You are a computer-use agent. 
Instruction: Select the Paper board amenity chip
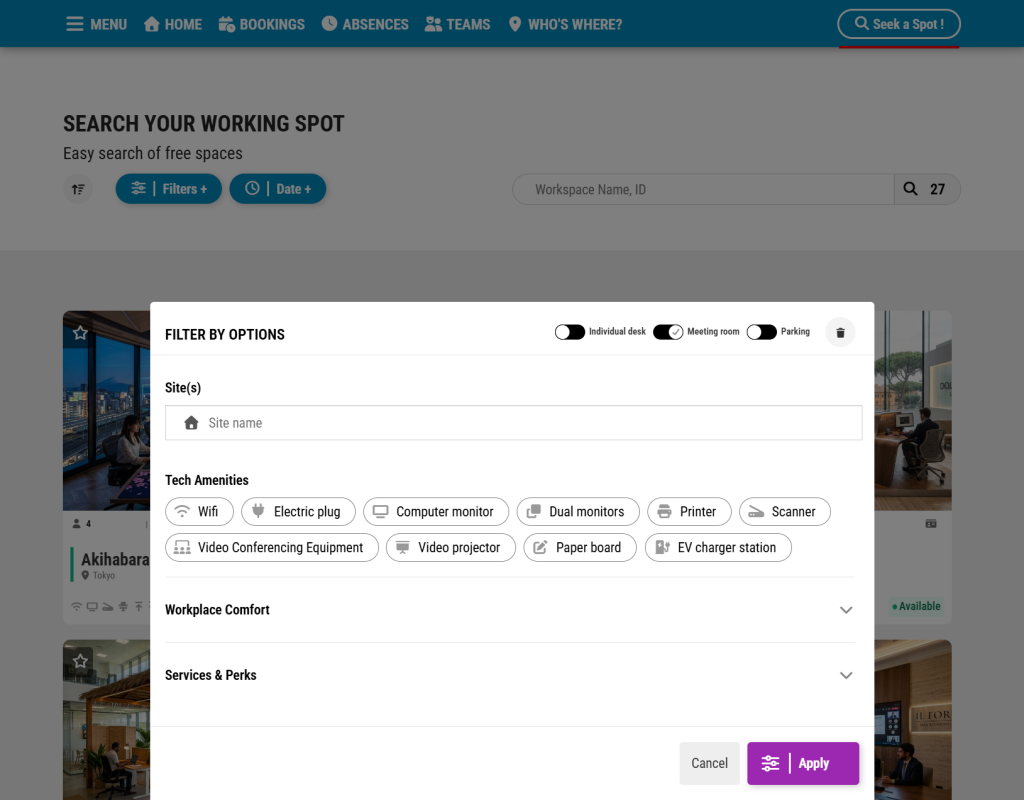(580, 547)
